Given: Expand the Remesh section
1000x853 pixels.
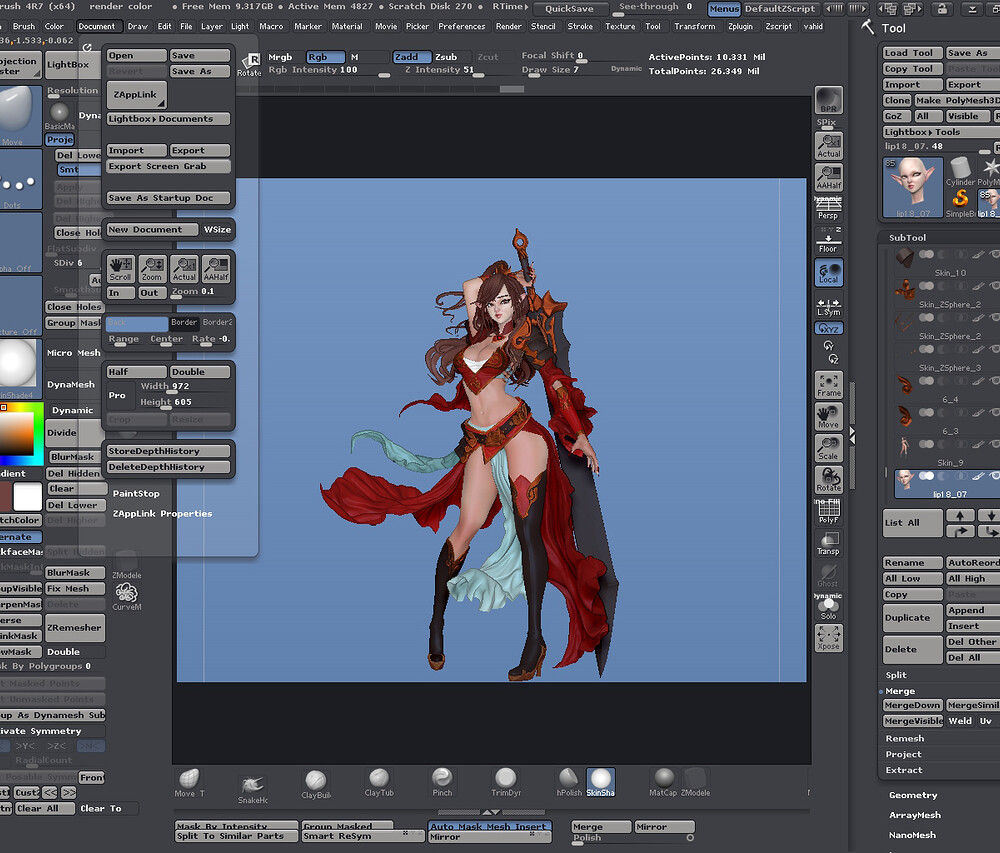Looking at the screenshot, I should 904,738.
